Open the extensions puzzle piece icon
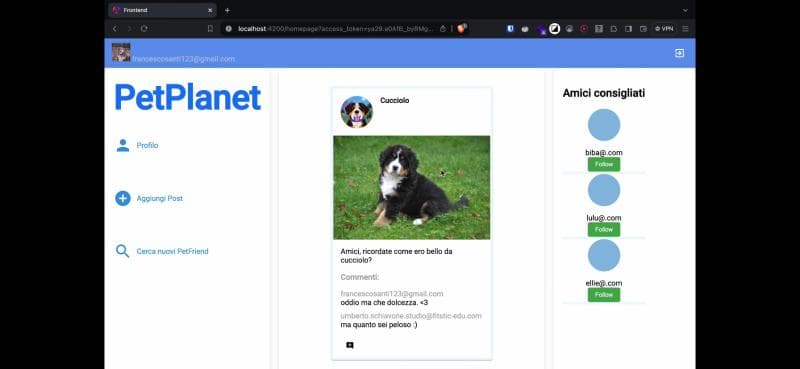 [614, 29]
